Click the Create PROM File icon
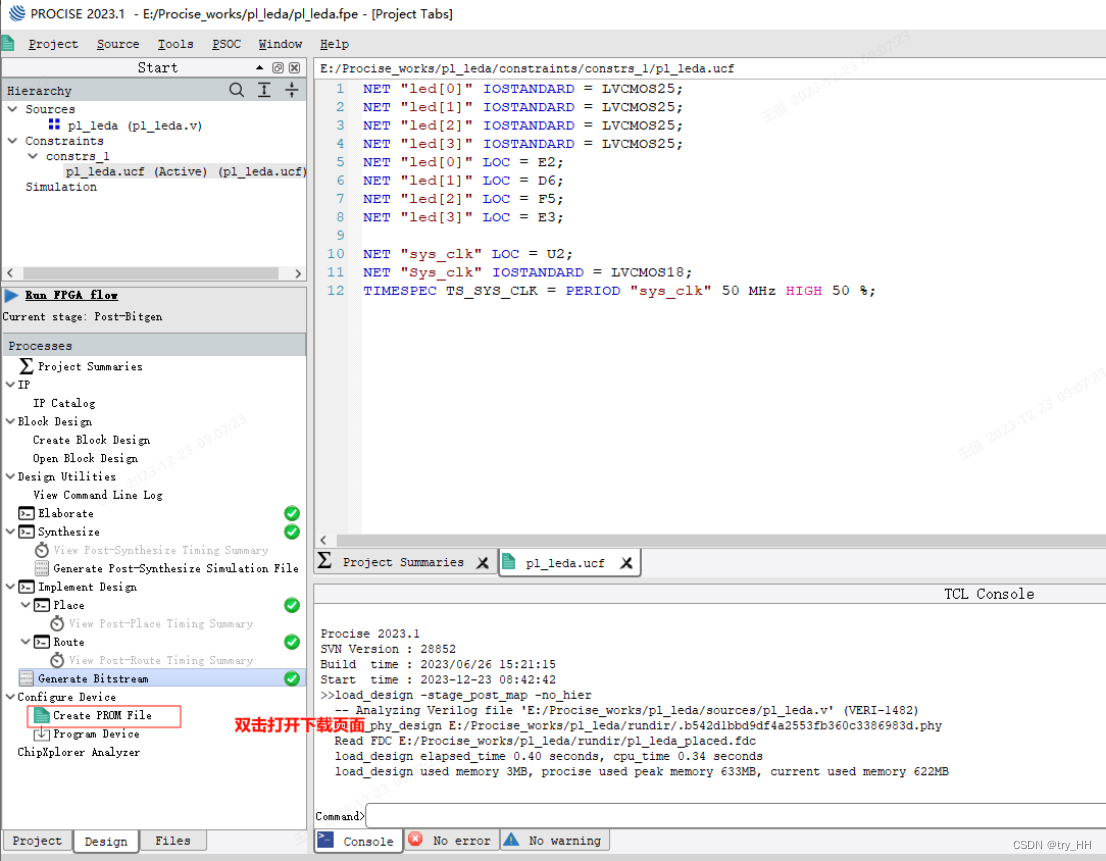The height and width of the screenshot is (861, 1106). (42, 715)
